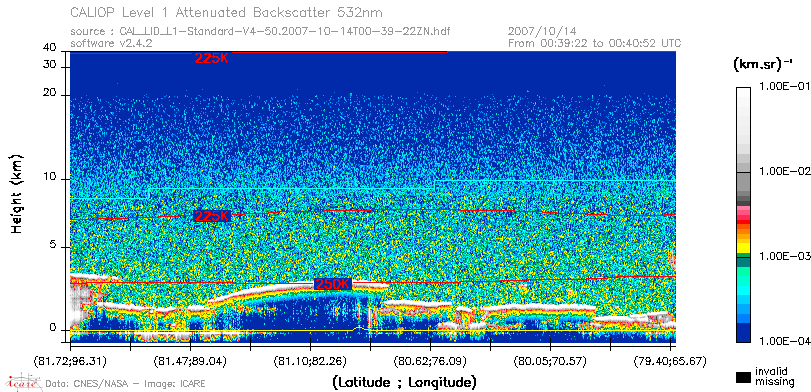Click the '0' height axis tick label
The image size is (811, 392).
coord(53,328)
